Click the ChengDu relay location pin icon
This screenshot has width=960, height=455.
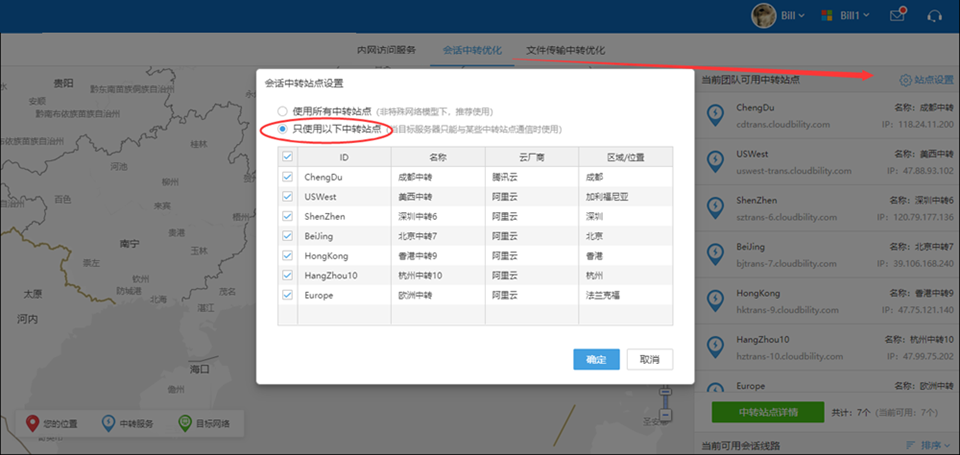[x=716, y=117]
